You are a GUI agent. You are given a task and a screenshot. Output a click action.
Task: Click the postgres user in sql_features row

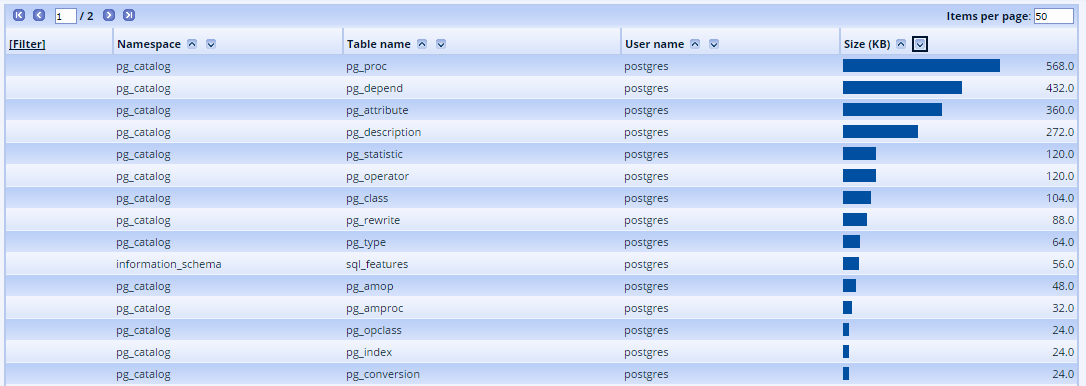(x=646, y=264)
